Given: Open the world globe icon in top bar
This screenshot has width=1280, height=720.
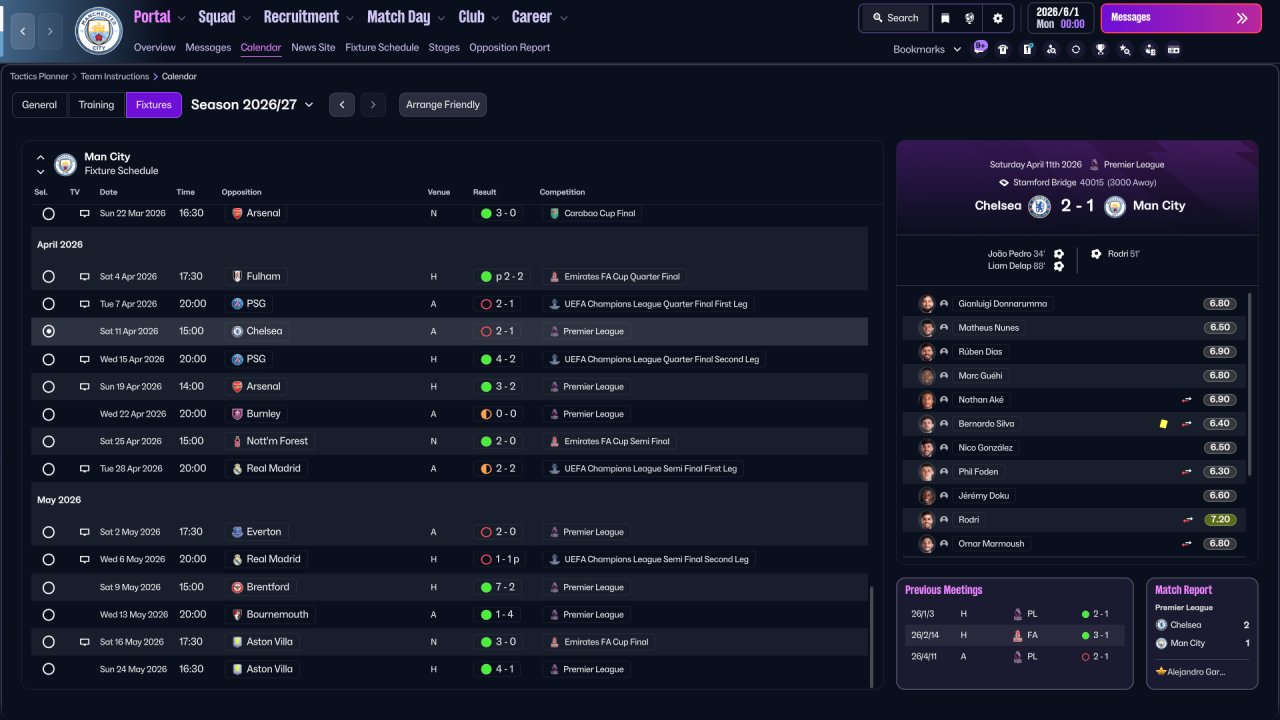Looking at the screenshot, I should tap(970, 18).
